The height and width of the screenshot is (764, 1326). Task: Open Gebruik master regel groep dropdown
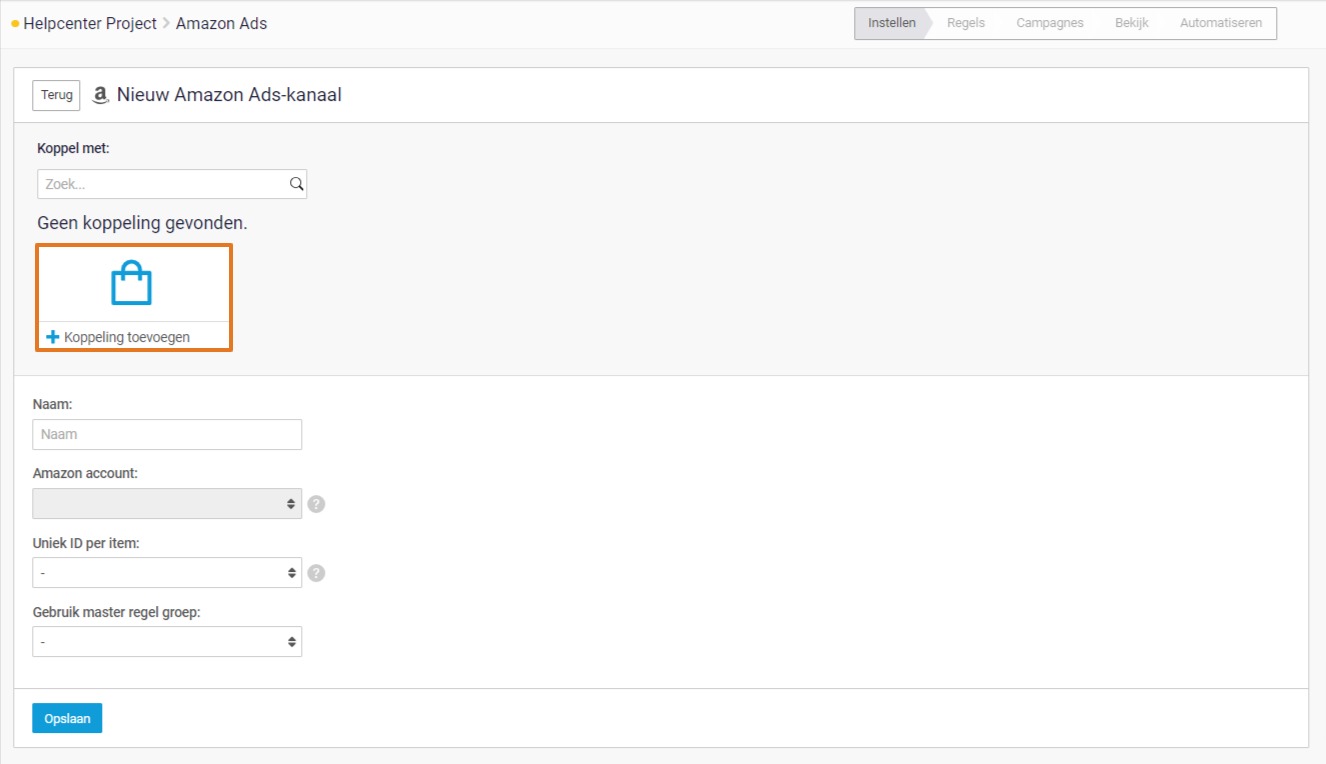point(167,642)
